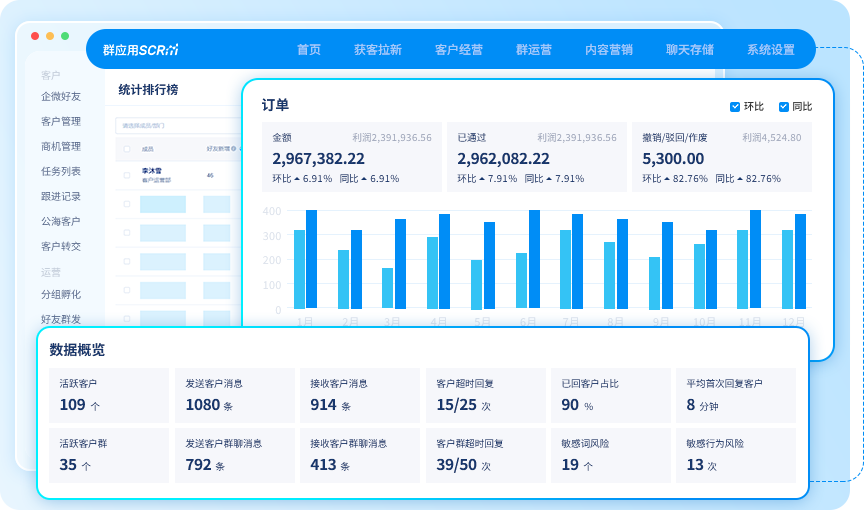Click the 敏感词风险 stat card
Screen dimensions: 864x510
coord(610,455)
